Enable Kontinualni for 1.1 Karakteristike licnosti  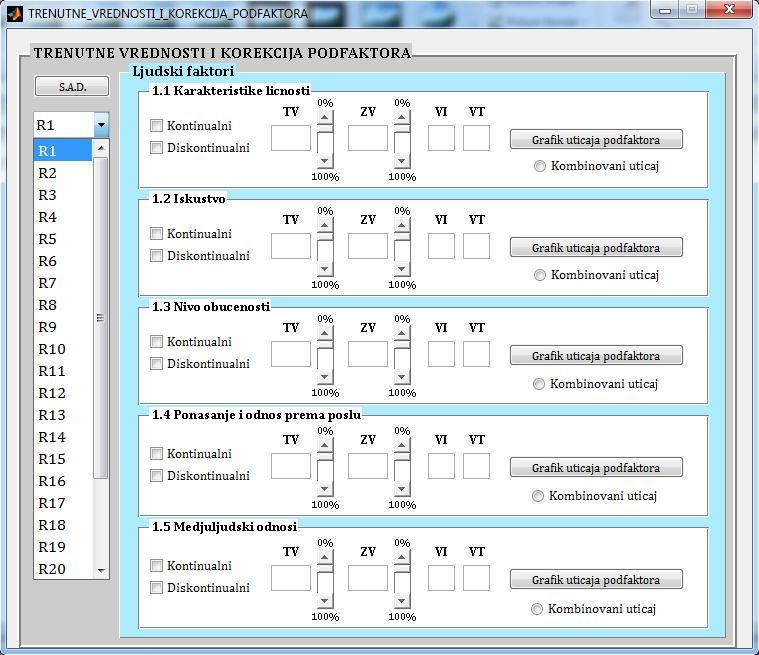coord(156,126)
